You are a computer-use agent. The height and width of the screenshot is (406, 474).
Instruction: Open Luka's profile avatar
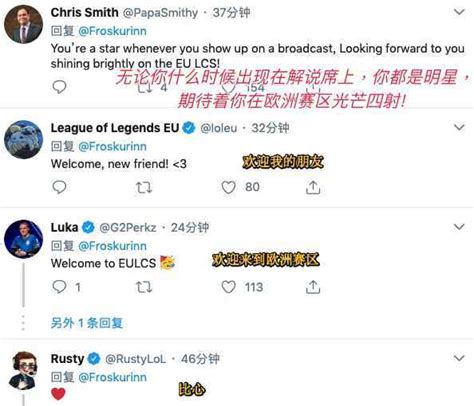(23, 239)
